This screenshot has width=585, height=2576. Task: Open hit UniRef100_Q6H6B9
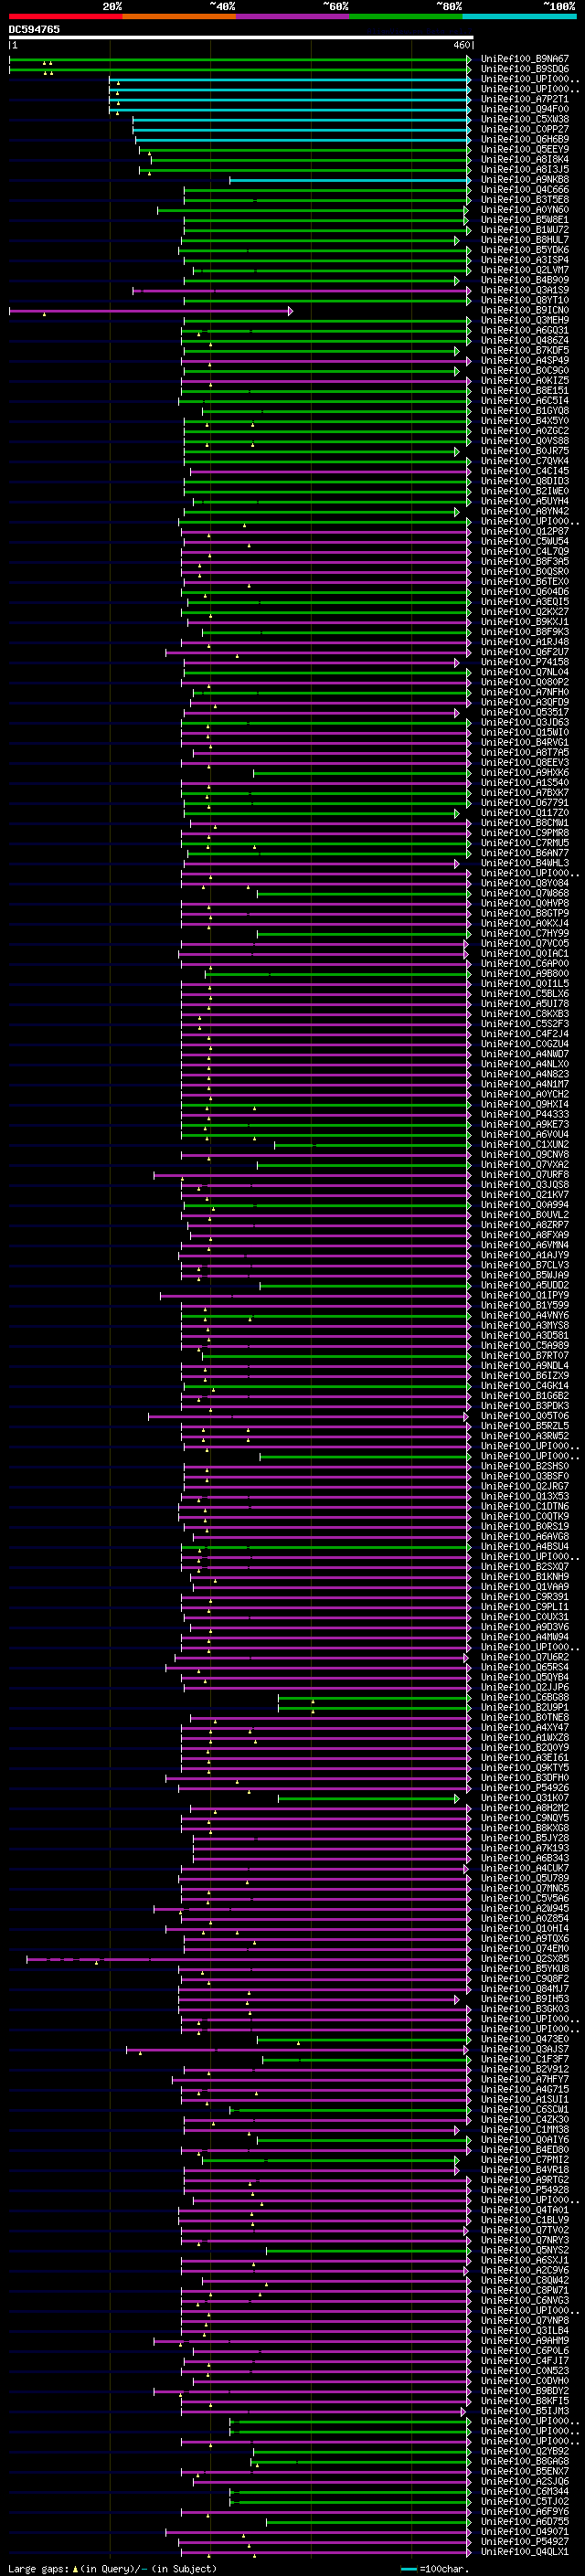point(524,139)
